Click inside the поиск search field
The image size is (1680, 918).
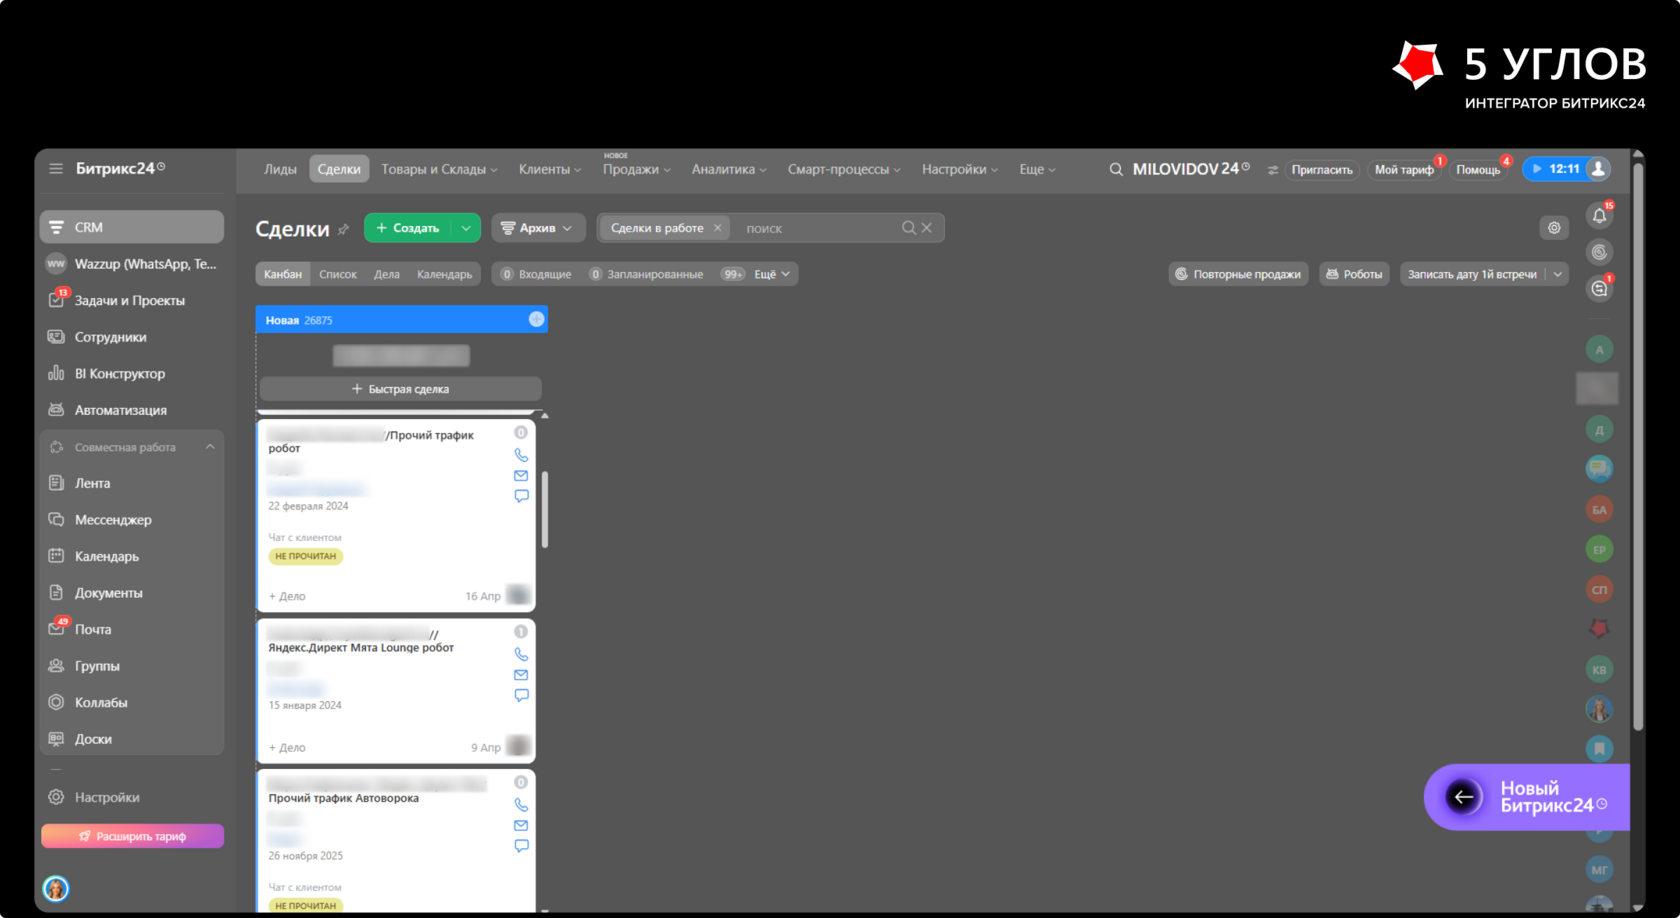coord(818,228)
